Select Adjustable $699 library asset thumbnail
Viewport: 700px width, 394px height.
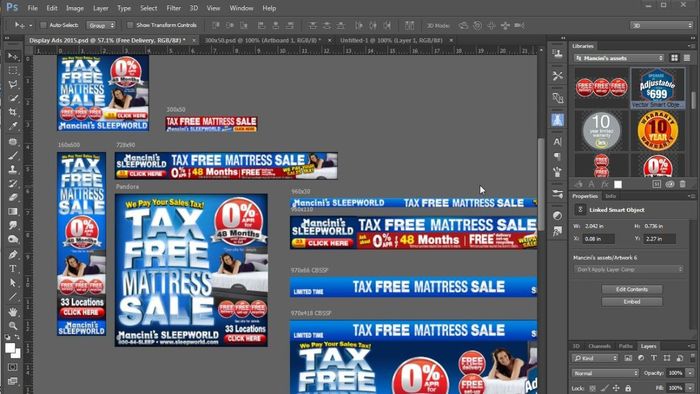[657, 87]
